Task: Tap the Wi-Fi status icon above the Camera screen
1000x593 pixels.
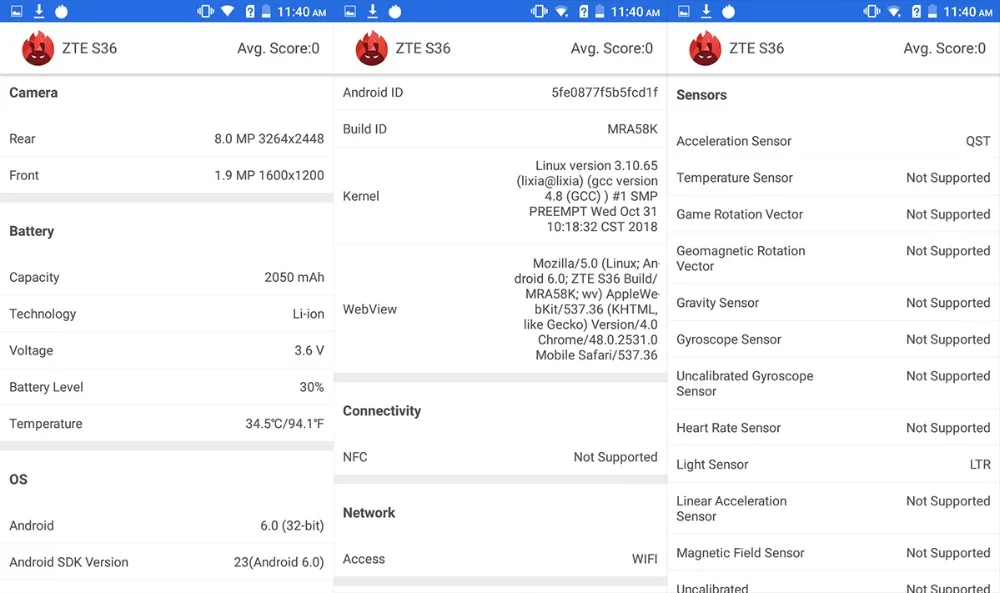Action: (x=228, y=11)
